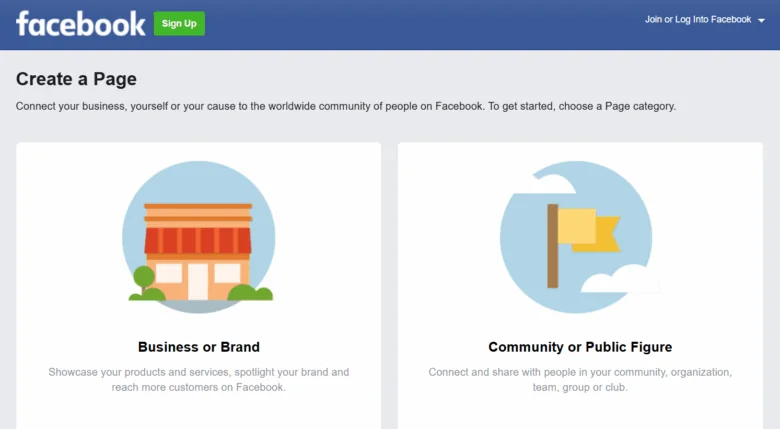Open the Join or Log Into Facebook link
Image resolution: width=780 pixels, height=429 pixels.
tap(697, 19)
